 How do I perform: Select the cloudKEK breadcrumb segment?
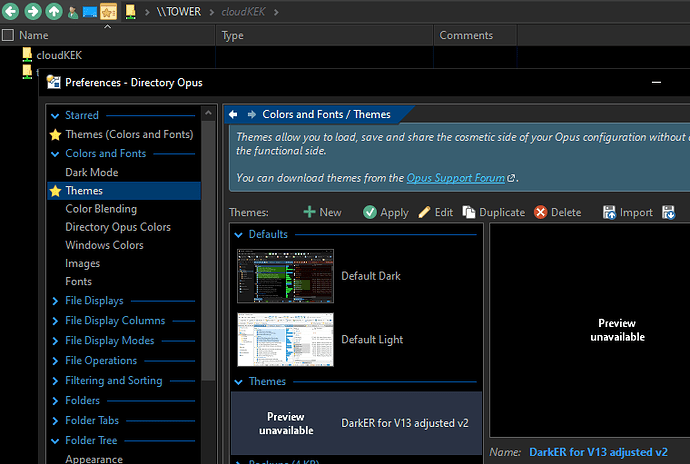click(243, 12)
